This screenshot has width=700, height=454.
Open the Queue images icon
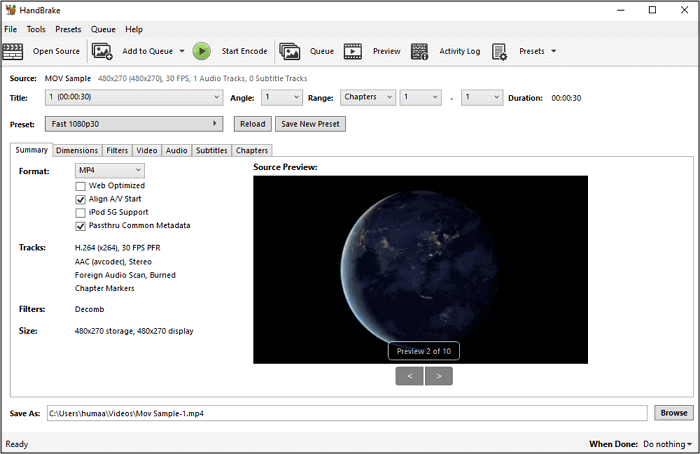(290, 51)
